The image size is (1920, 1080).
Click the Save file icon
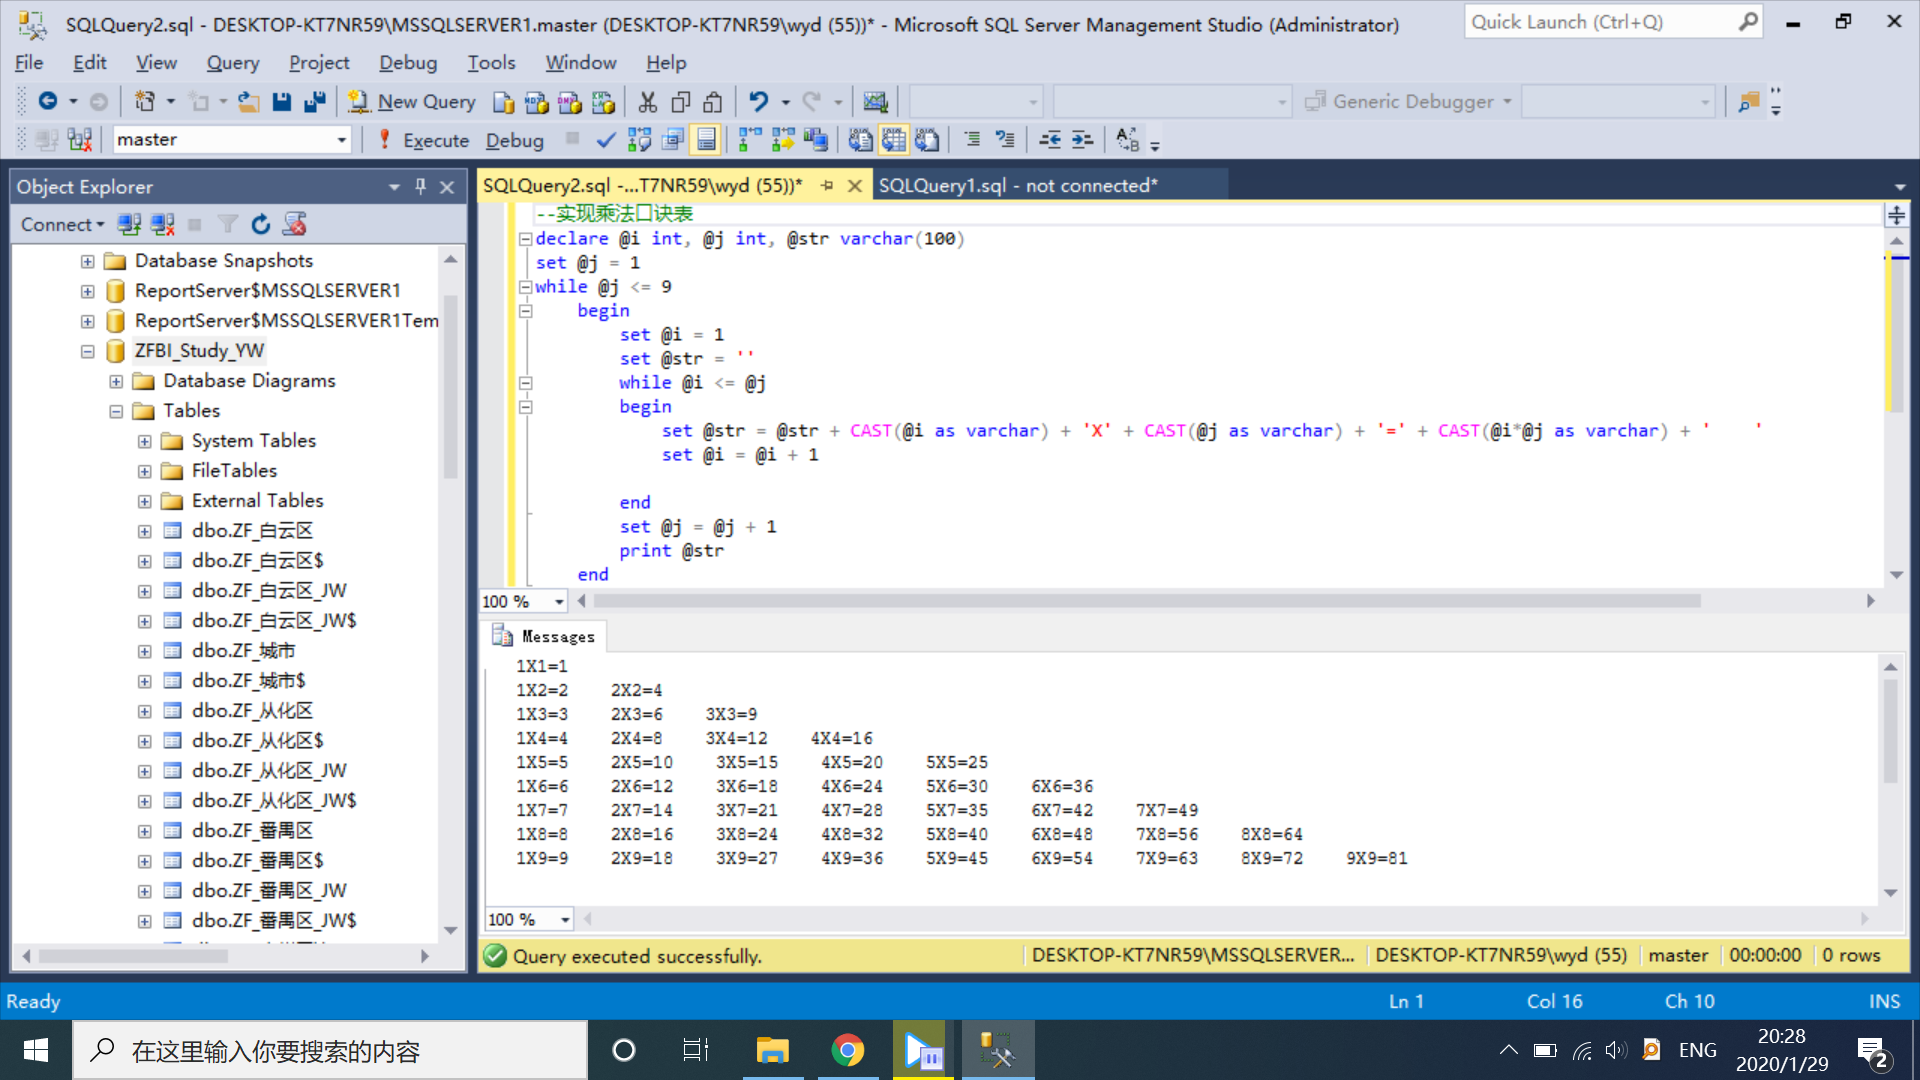point(282,101)
